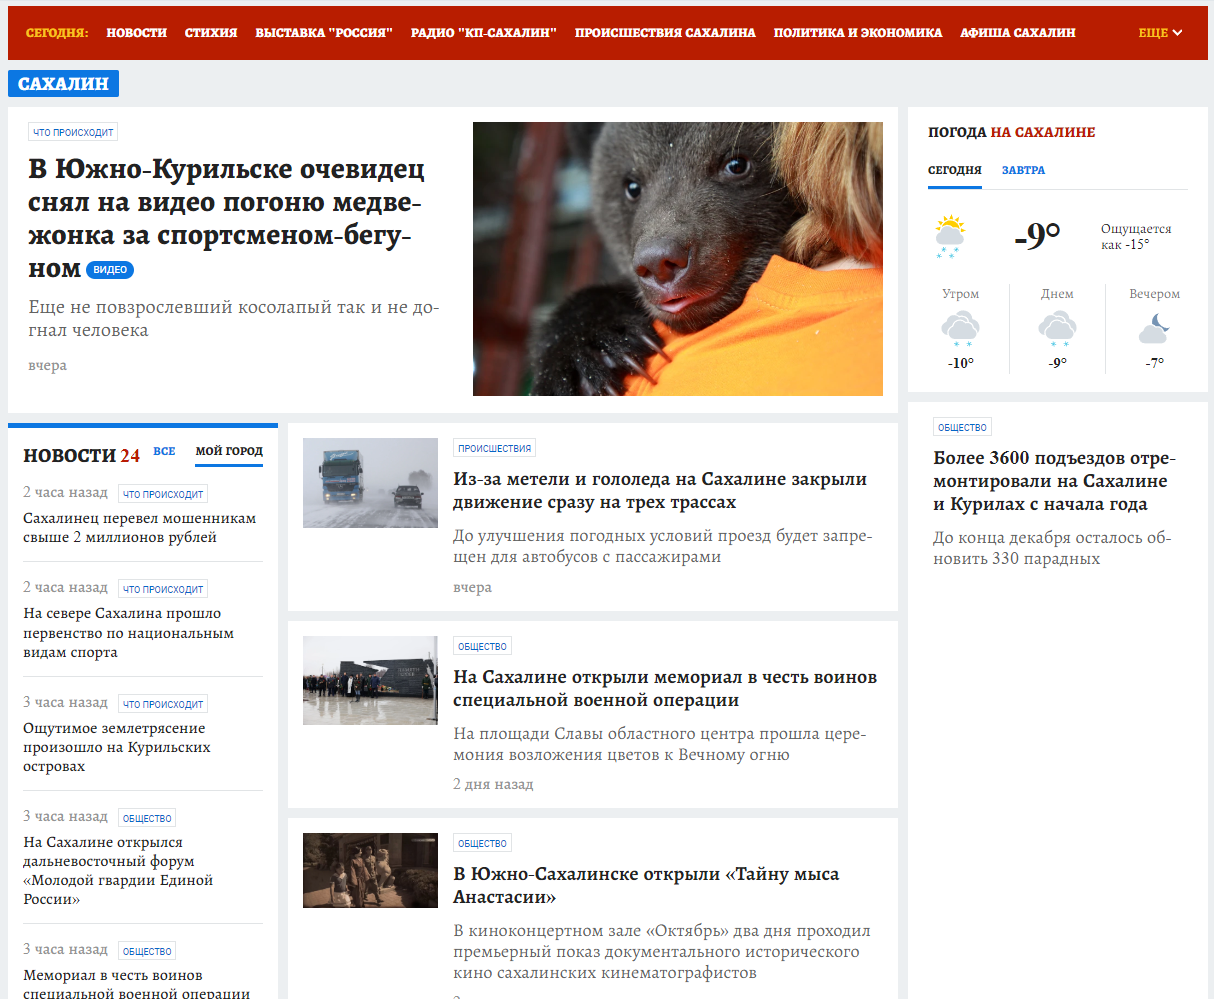This screenshot has height=999, width=1214.
Task: Open news Мемориал в честь воинов at list bottom
Action: [137, 983]
